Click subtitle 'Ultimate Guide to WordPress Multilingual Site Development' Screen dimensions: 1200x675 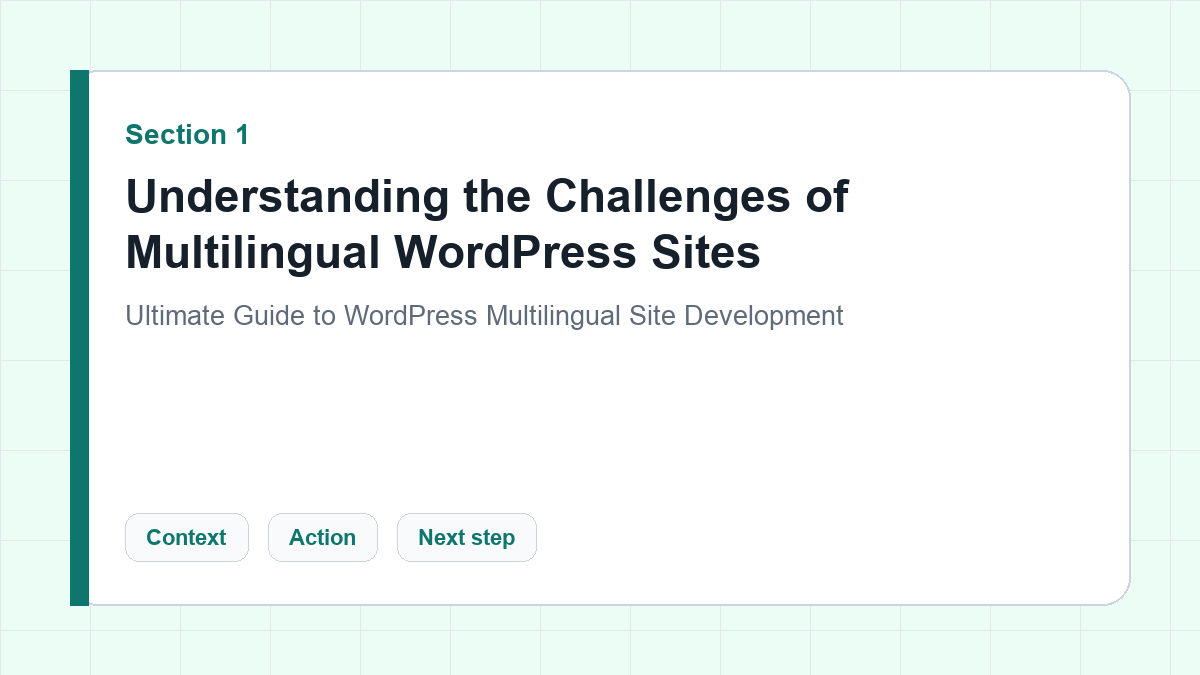(484, 316)
